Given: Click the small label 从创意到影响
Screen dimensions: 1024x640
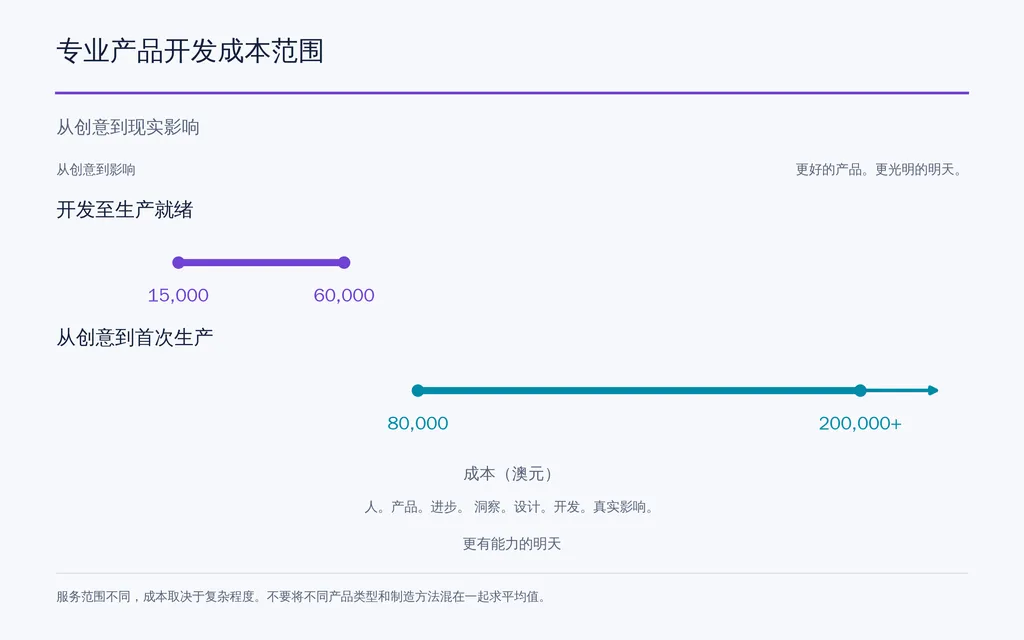Looking at the screenshot, I should coord(96,170).
